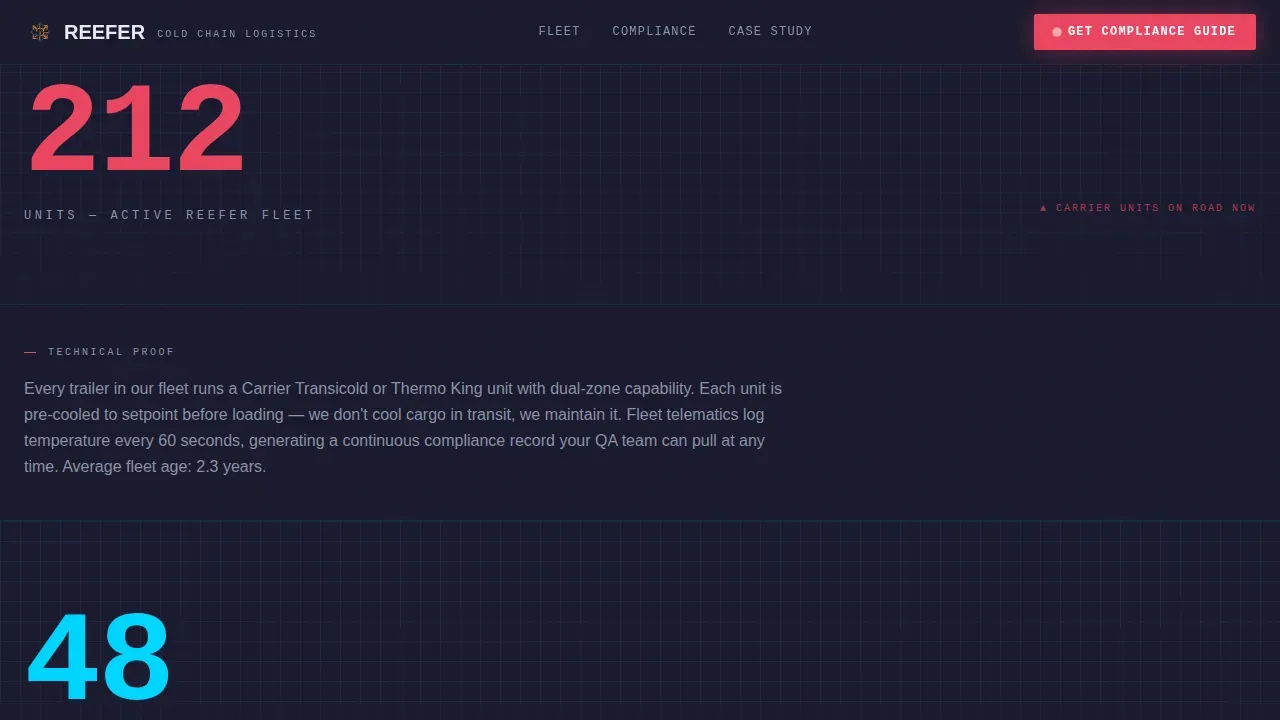Screen dimensions: 1280x720
Task: Open the REEFER brand name link
Action: tap(104, 32)
